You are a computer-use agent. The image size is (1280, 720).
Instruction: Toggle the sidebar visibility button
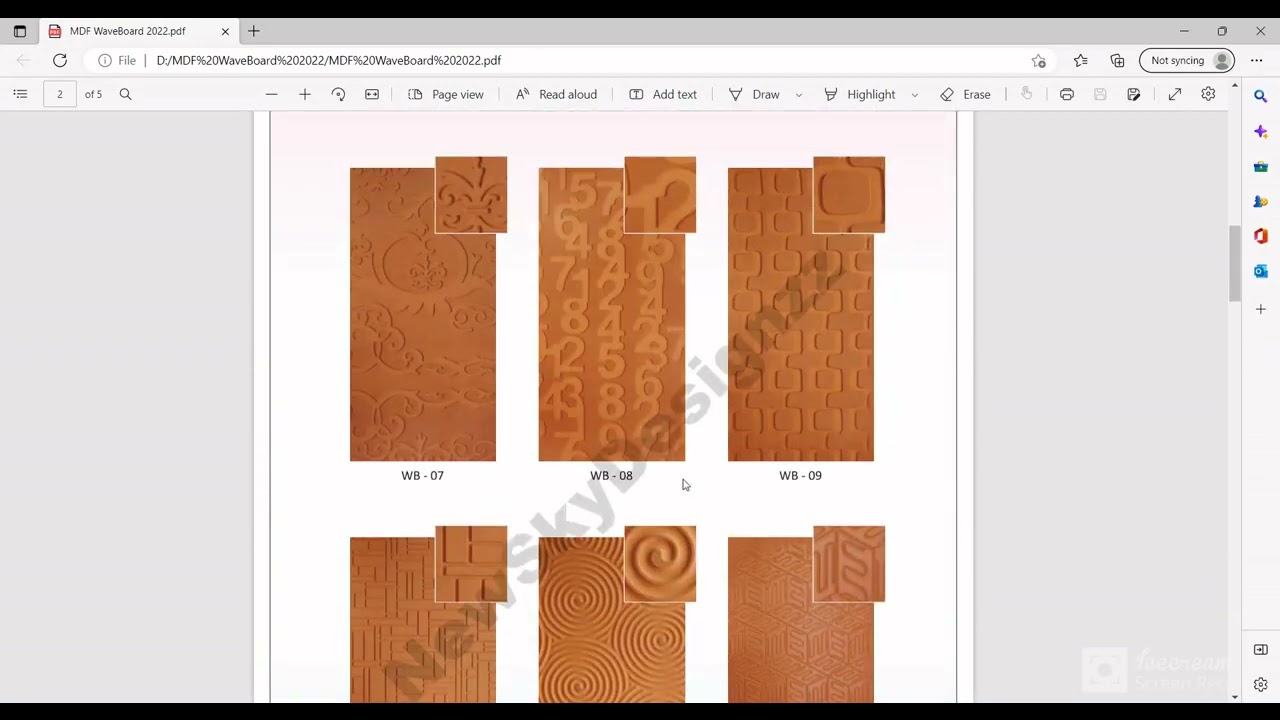1261,650
